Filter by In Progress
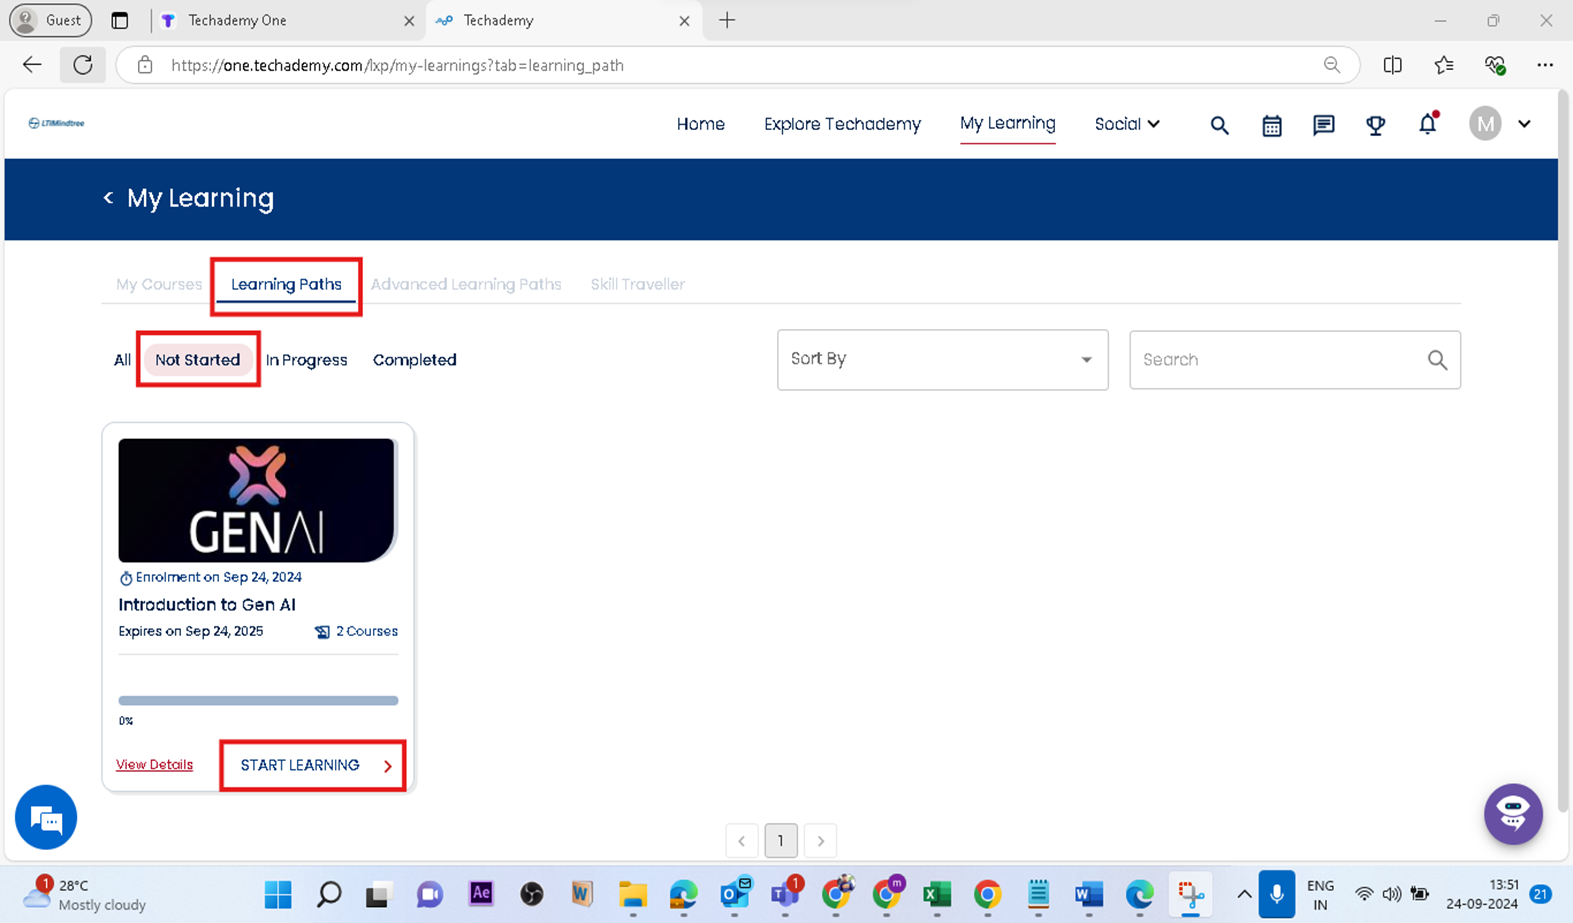The height and width of the screenshot is (923, 1573). (x=306, y=360)
